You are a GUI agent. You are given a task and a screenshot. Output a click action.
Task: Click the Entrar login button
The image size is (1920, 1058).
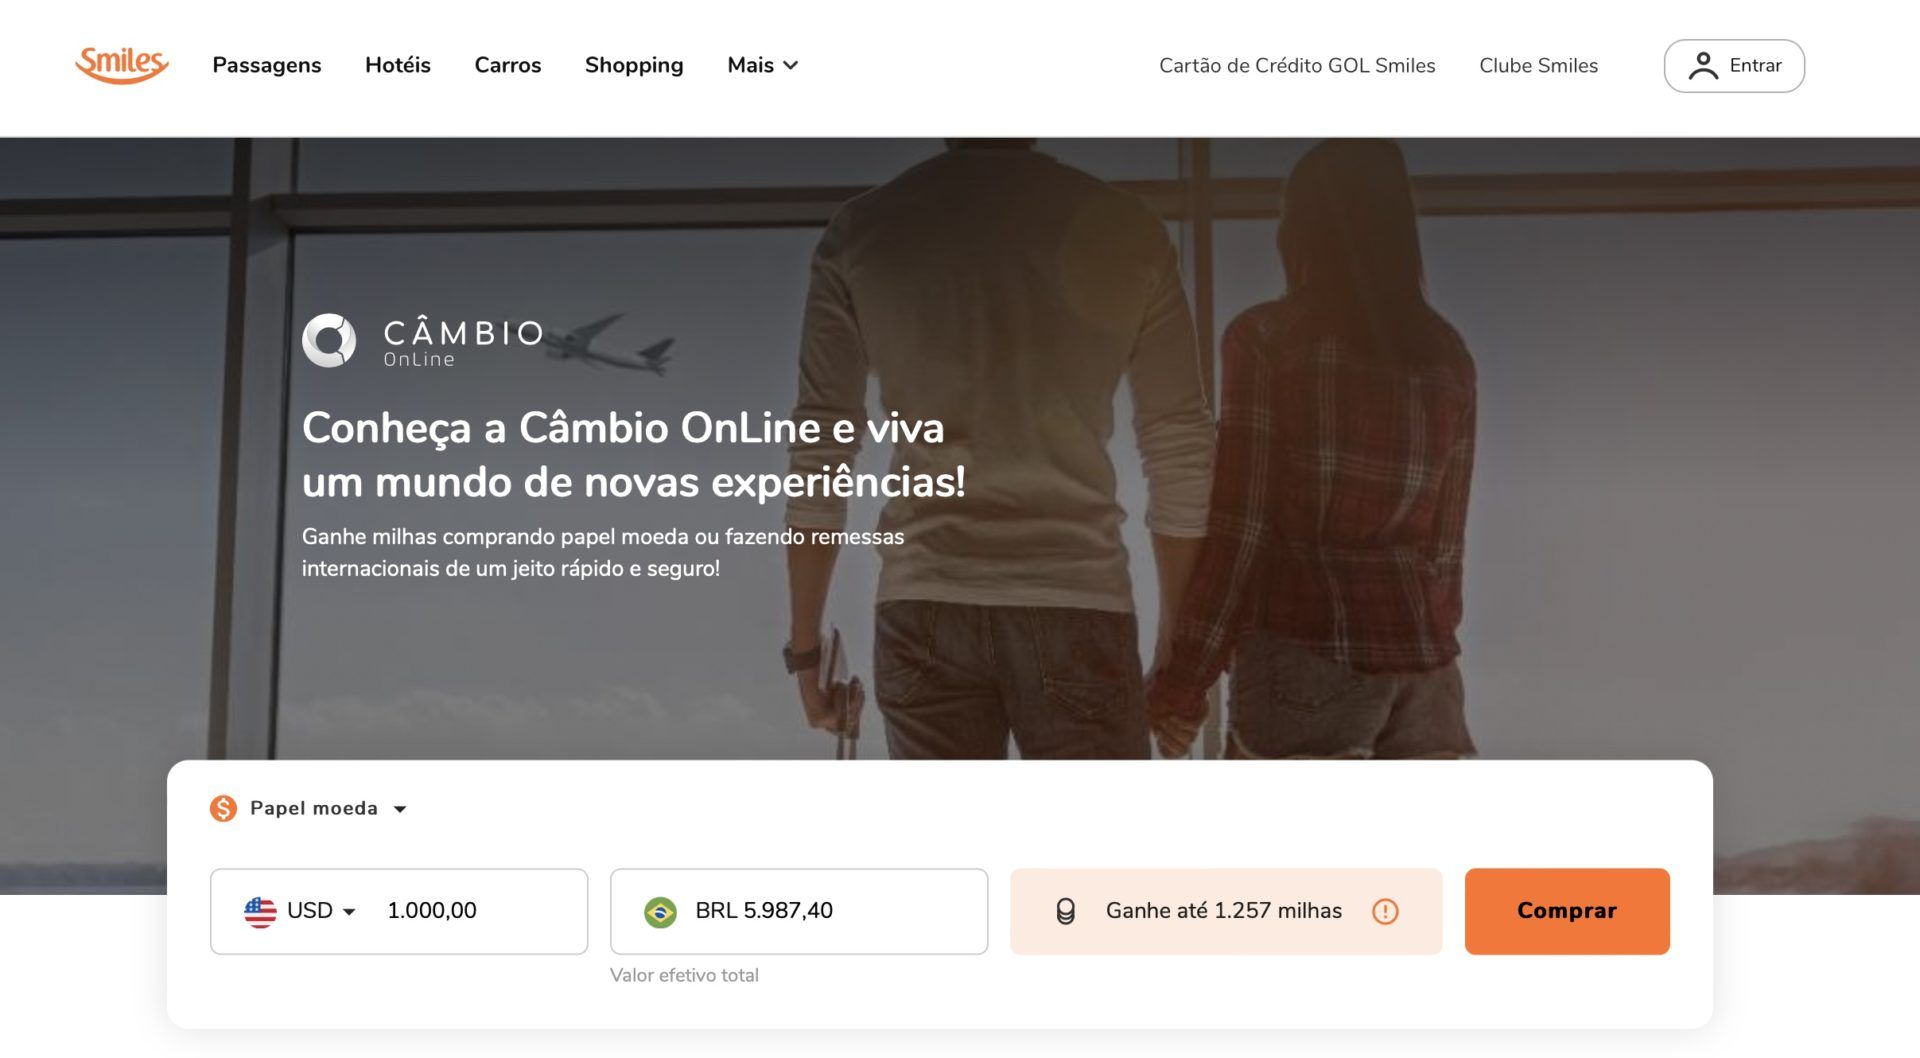point(1734,66)
